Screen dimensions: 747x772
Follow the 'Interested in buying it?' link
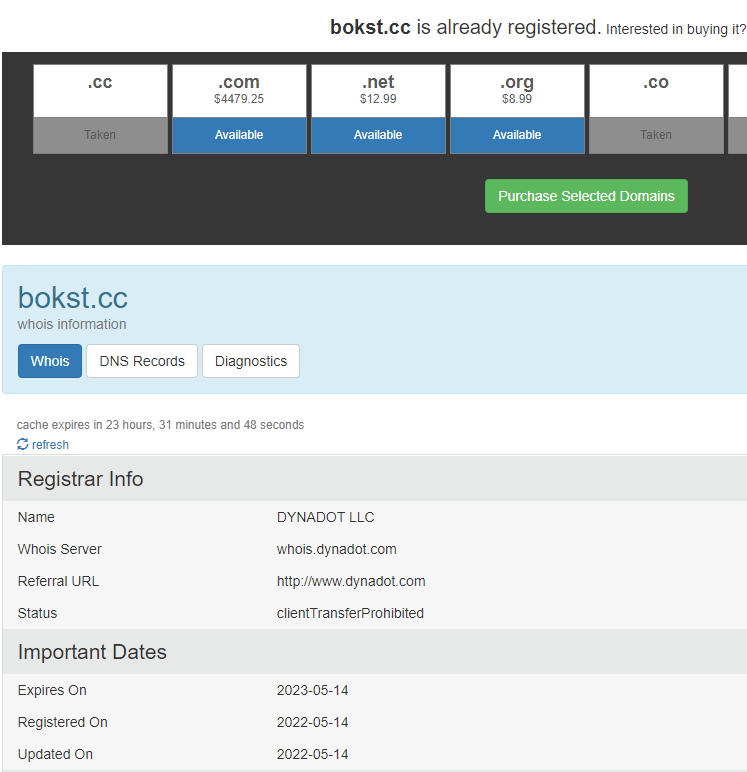pos(675,29)
